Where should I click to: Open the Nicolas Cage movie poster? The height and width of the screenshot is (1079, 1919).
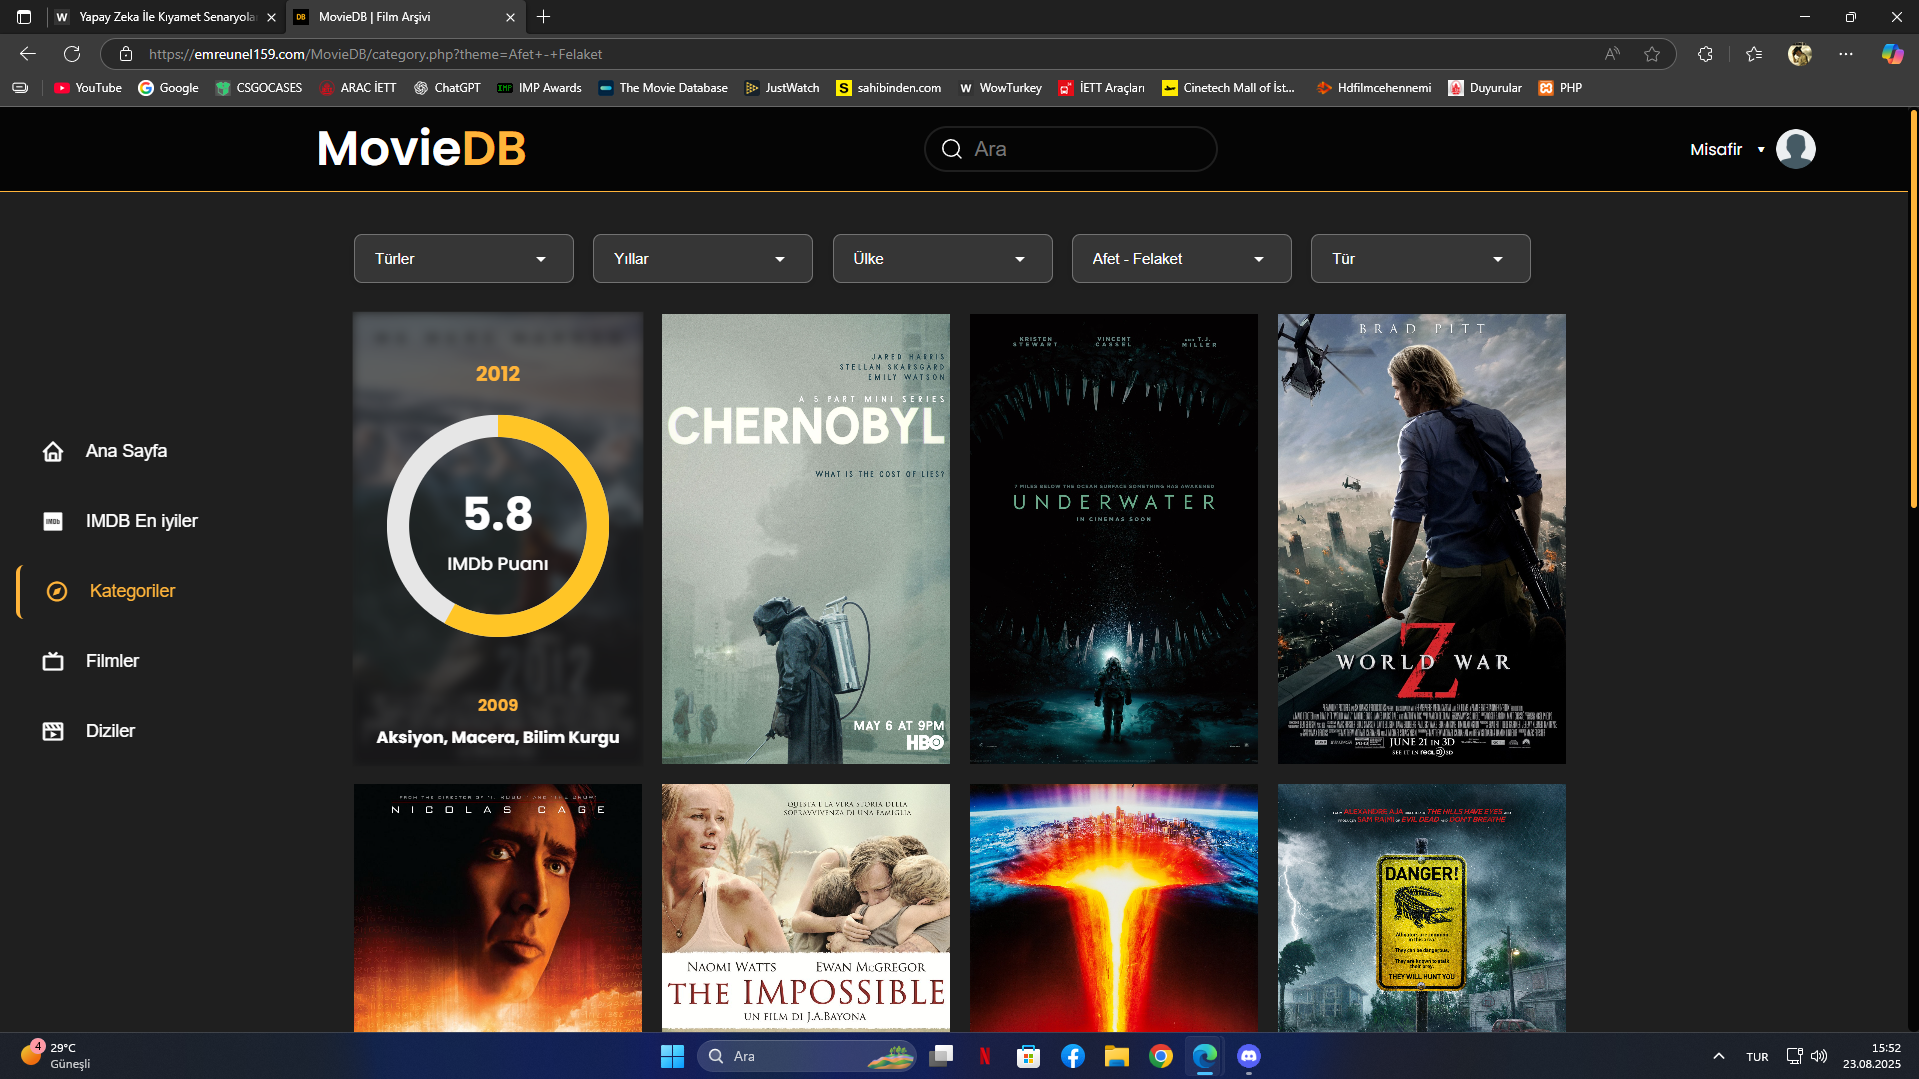coord(497,907)
